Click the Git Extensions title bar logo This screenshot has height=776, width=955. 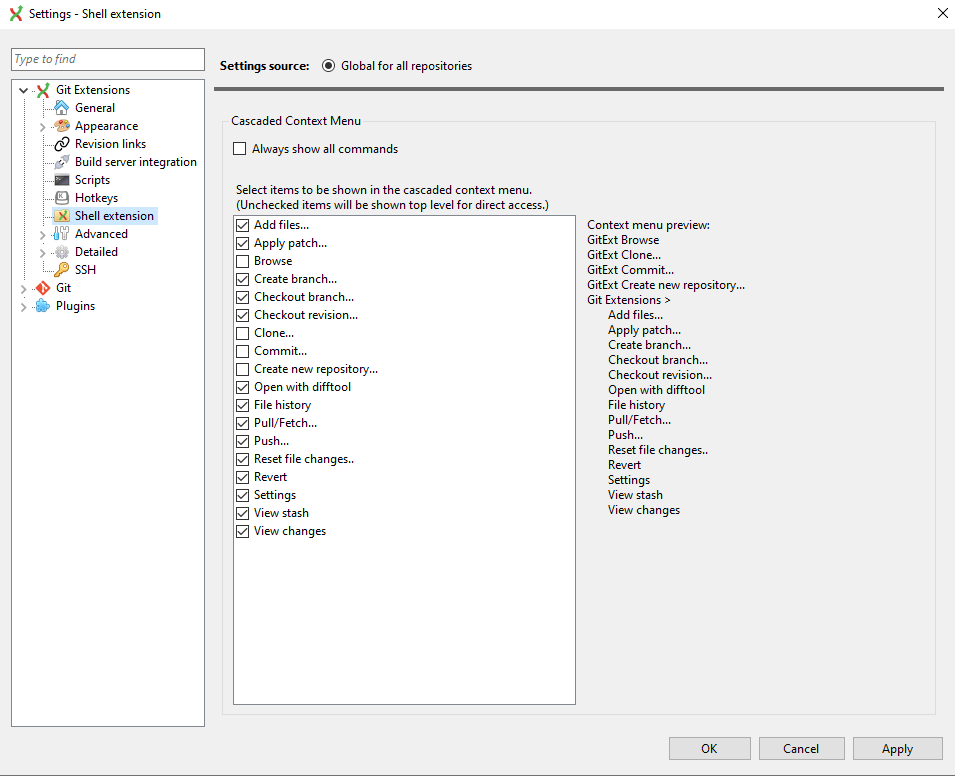pyautogui.click(x=16, y=13)
